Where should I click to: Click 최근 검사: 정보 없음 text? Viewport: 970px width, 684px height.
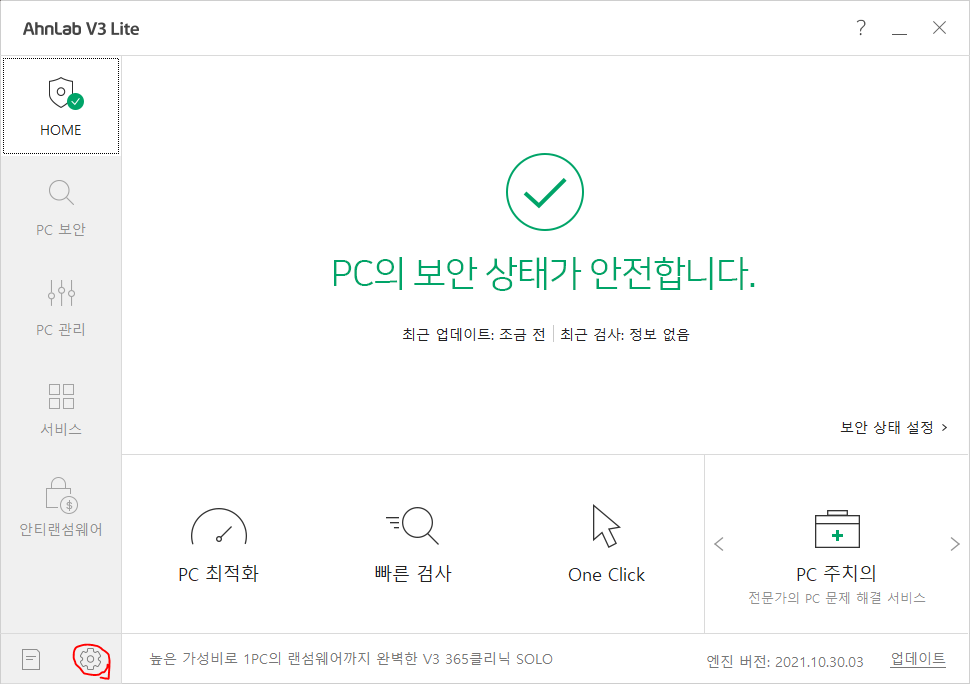tap(625, 335)
